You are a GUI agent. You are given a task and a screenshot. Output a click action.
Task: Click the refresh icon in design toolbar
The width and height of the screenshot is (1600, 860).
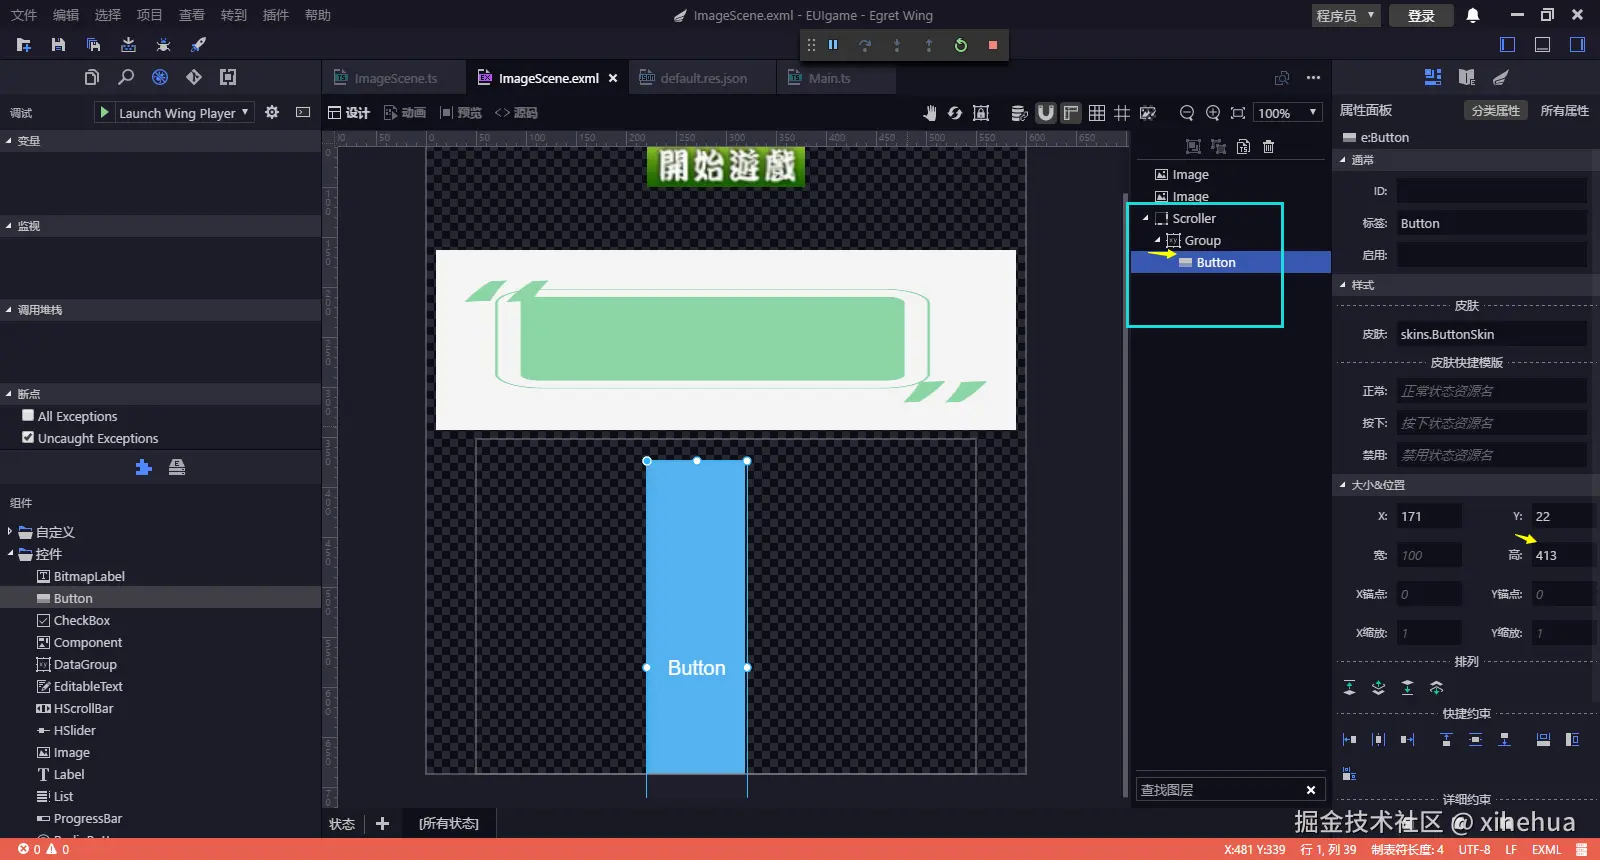tap(955, 113)
